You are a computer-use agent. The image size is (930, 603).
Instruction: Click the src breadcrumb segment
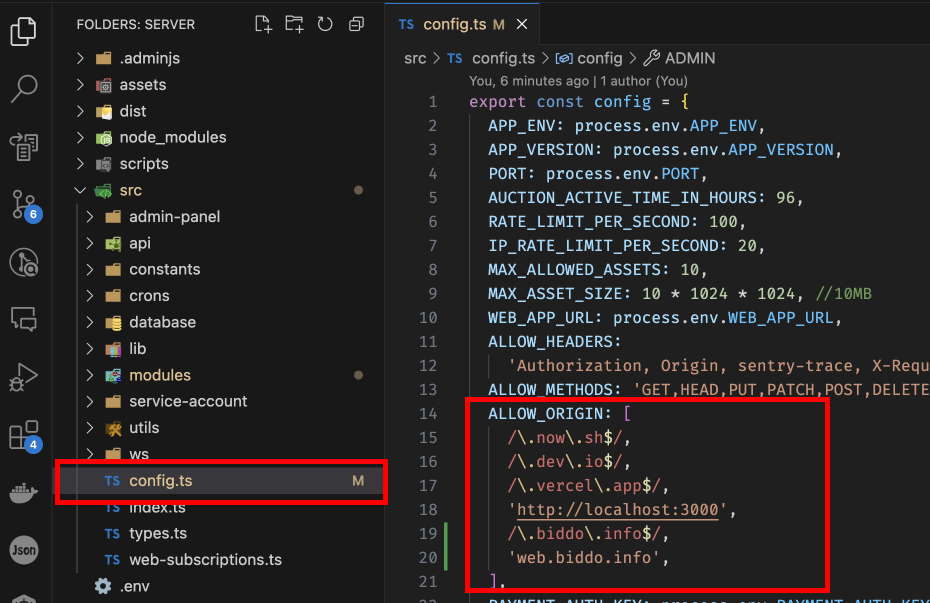coord(415,58)
